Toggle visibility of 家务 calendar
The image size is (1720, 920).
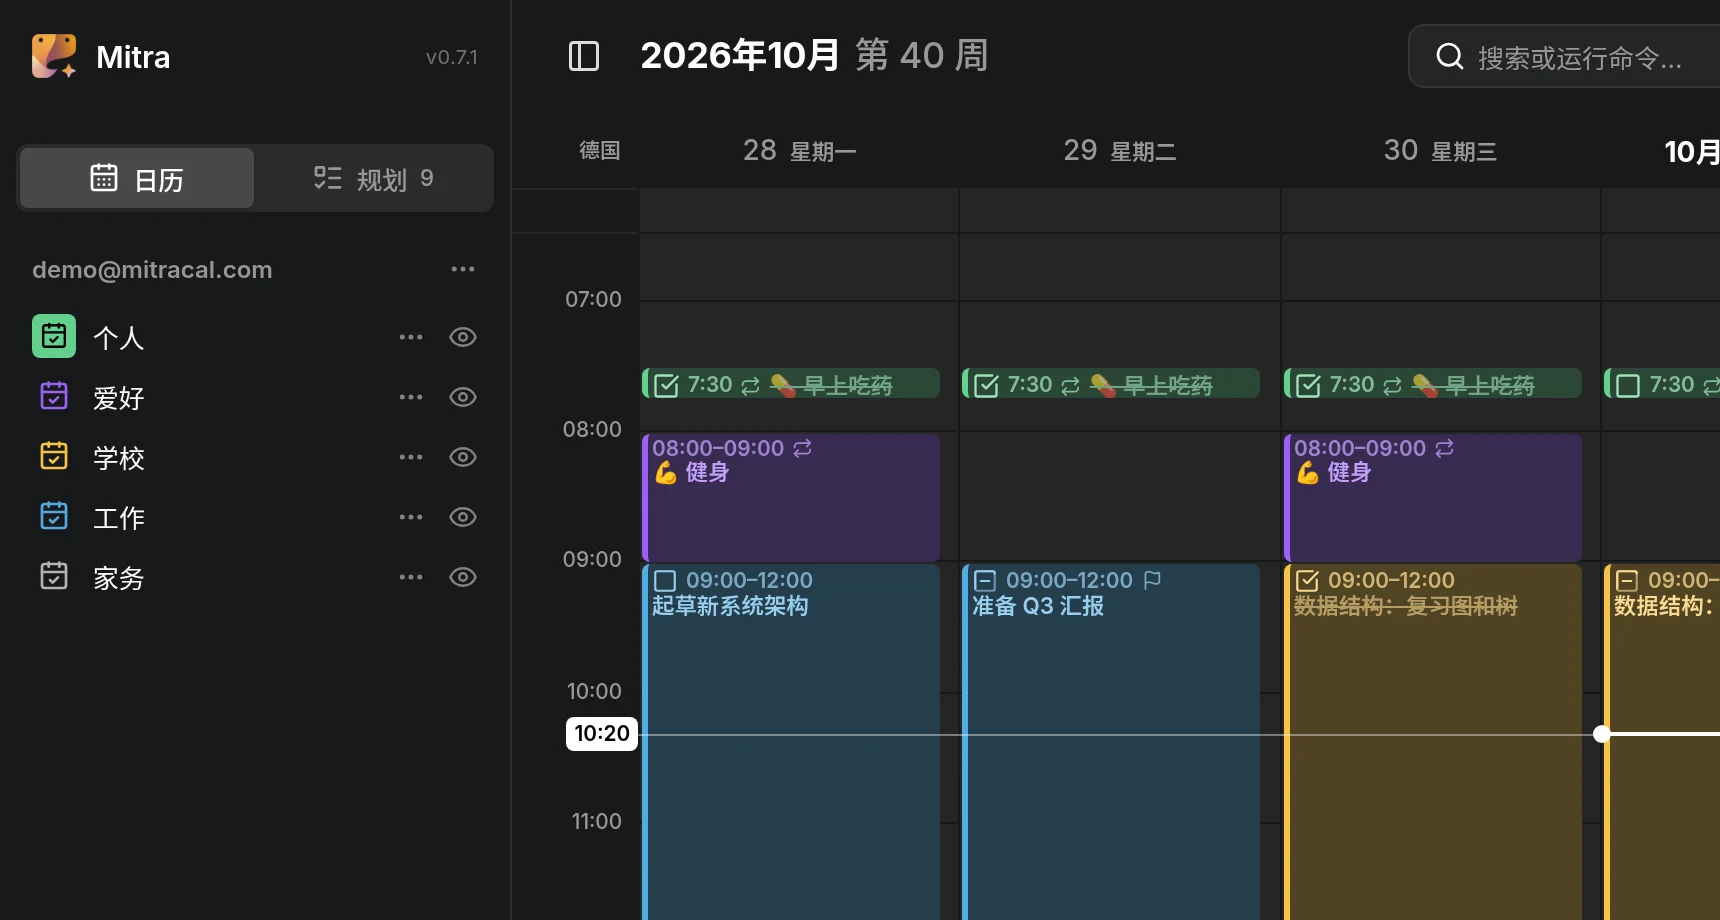click(x=463, y=577)
